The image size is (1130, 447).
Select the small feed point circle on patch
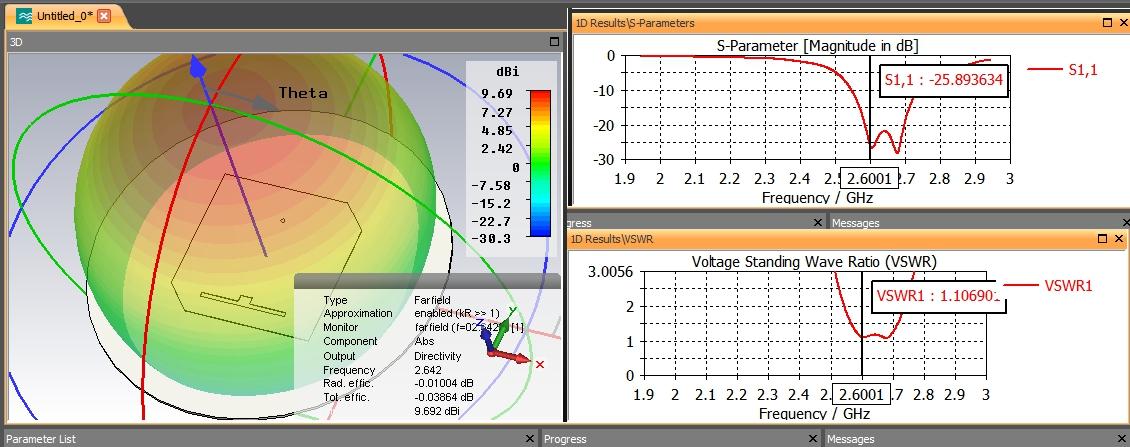(x=282, y=221)
